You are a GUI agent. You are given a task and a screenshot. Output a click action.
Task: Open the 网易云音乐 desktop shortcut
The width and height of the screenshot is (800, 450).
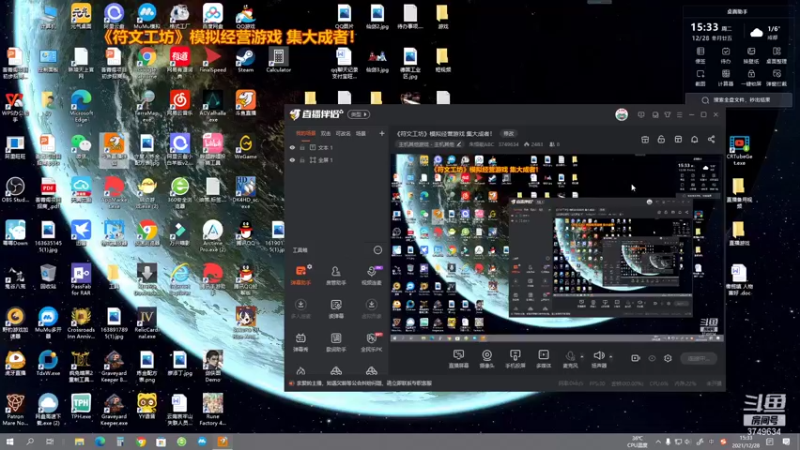(x=180, y=106)
